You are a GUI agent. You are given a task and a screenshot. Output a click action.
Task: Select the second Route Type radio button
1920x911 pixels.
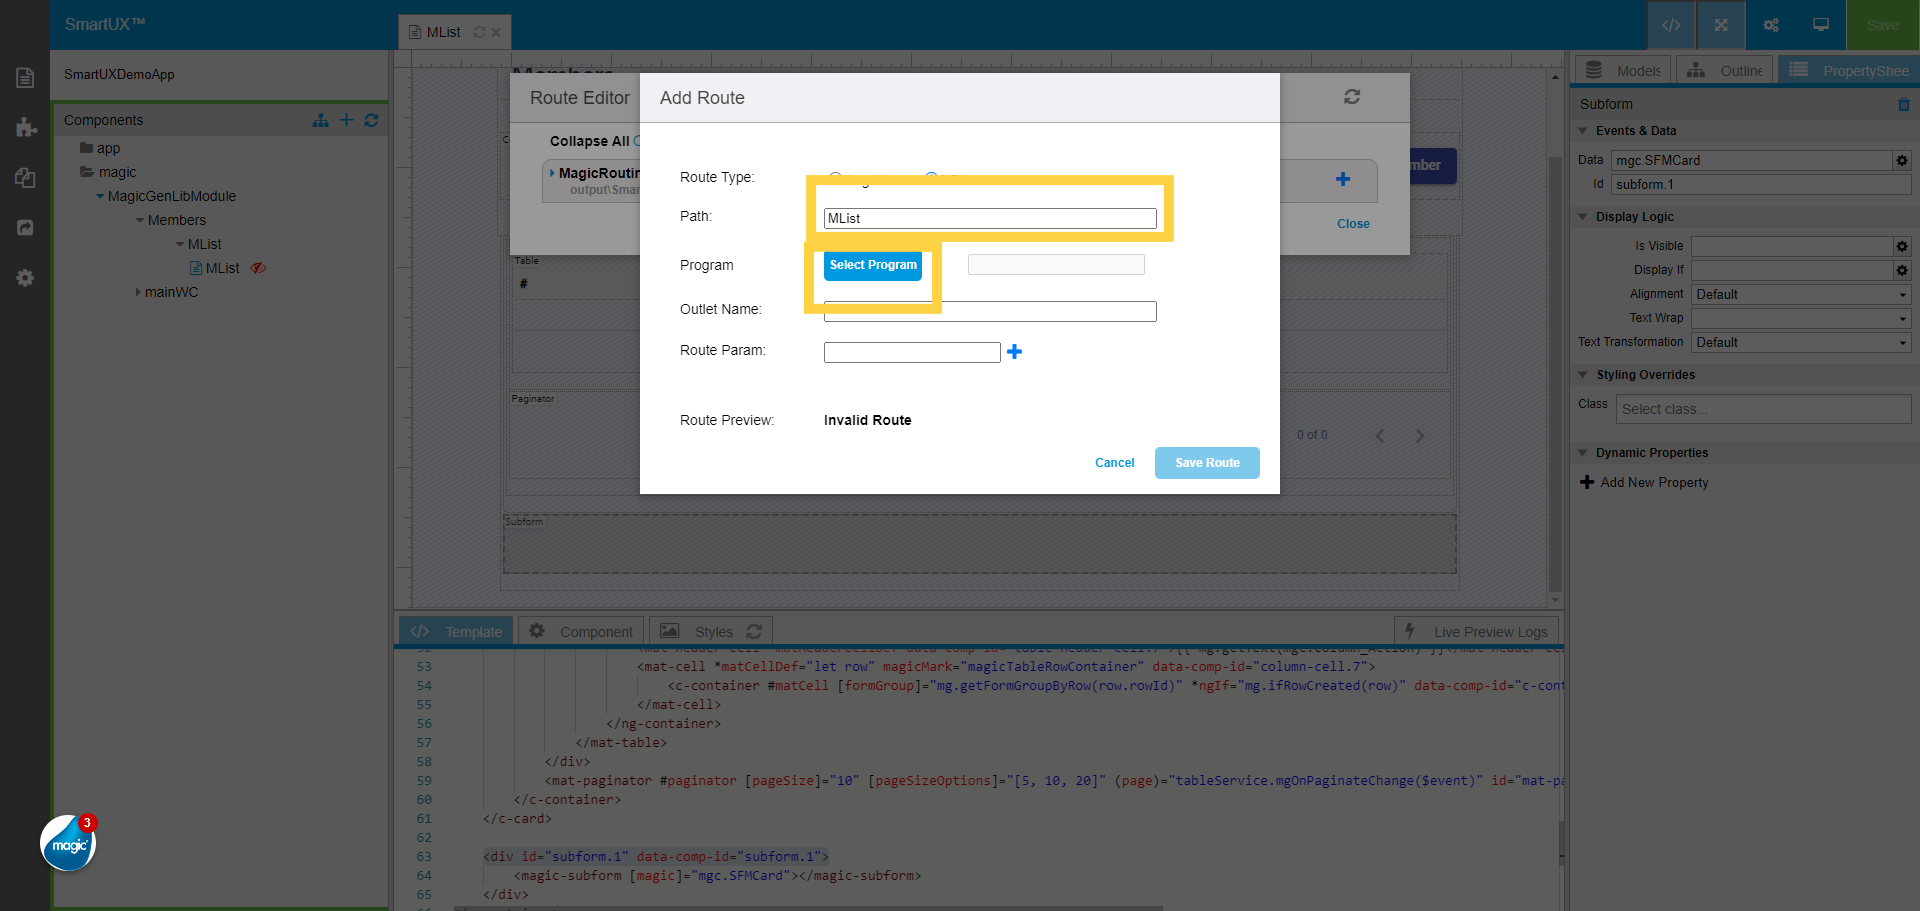(x=932, y=177)
